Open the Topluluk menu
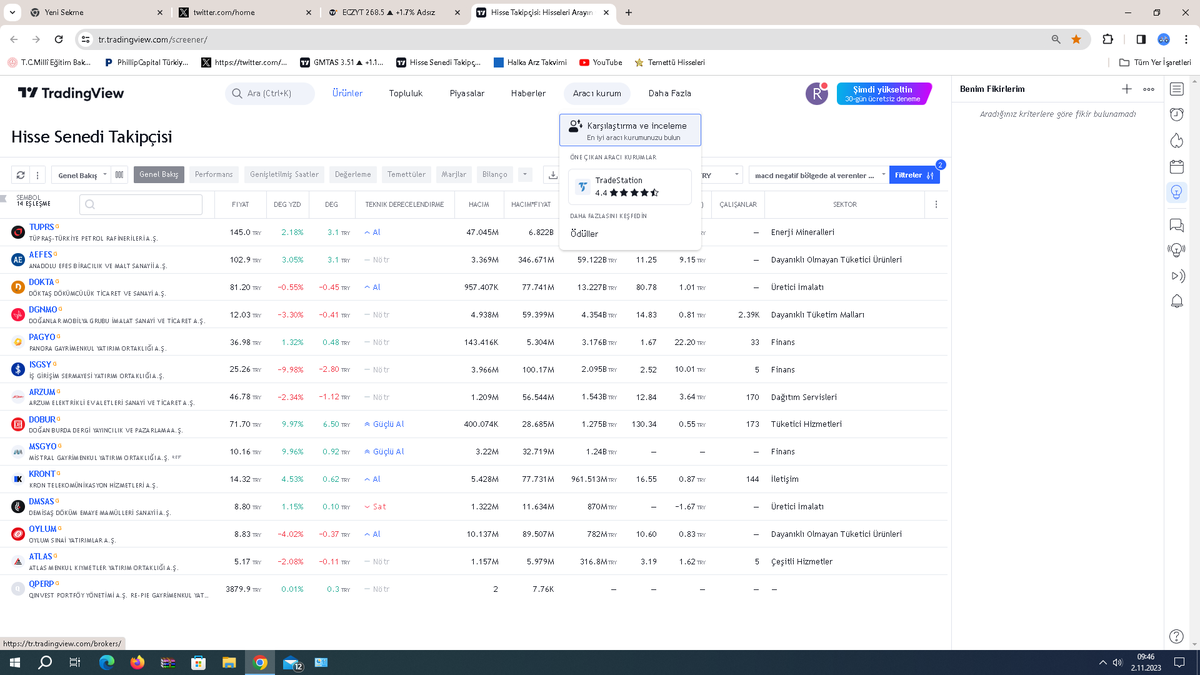The image size is (1200, 675). (x=406, y=93)
